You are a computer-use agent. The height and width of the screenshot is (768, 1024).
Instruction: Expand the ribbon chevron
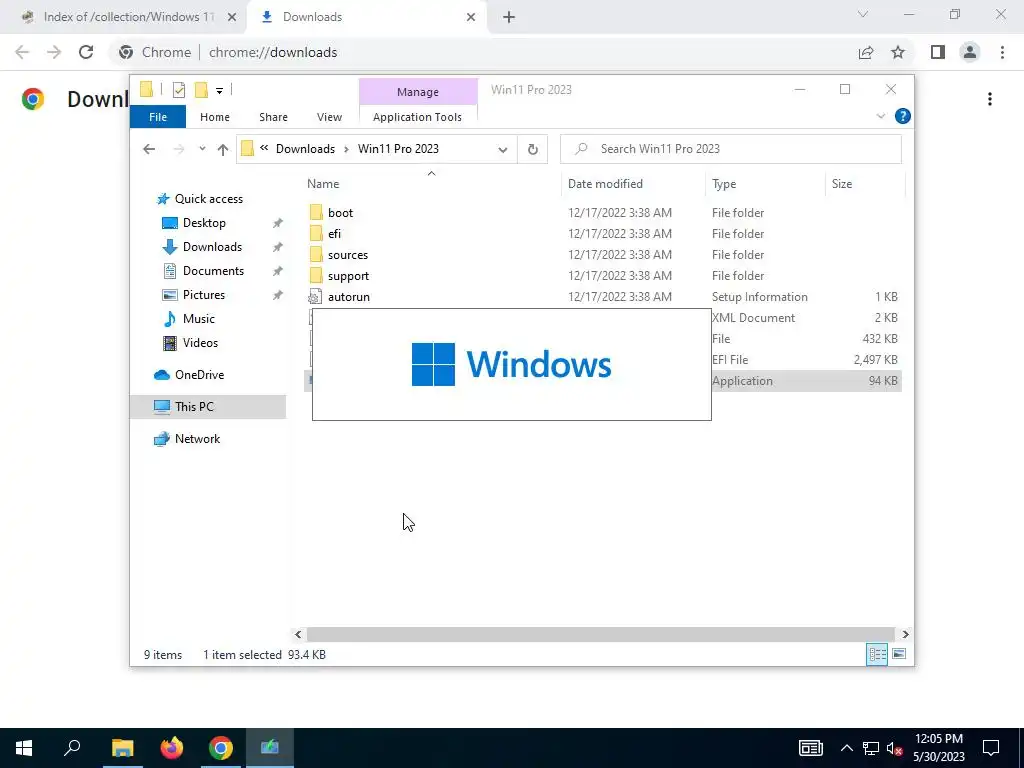(880, 116)
